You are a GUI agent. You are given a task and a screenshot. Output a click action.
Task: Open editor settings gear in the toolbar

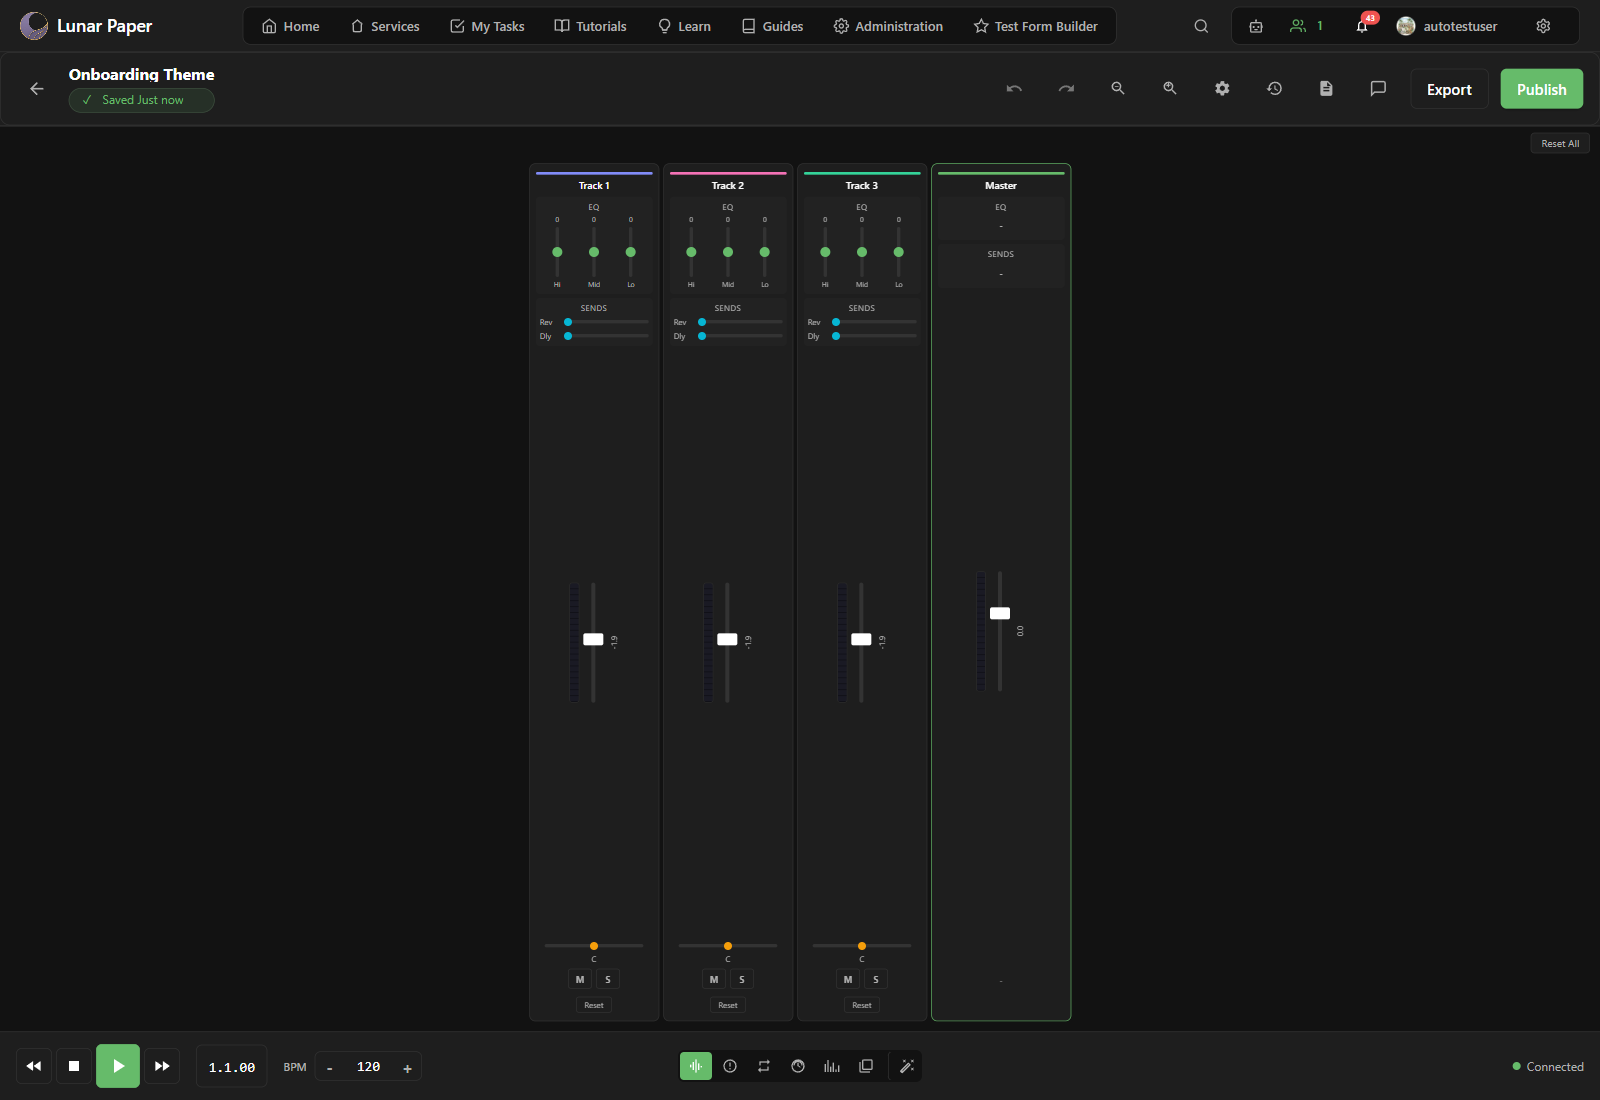tap(1222, 89)
